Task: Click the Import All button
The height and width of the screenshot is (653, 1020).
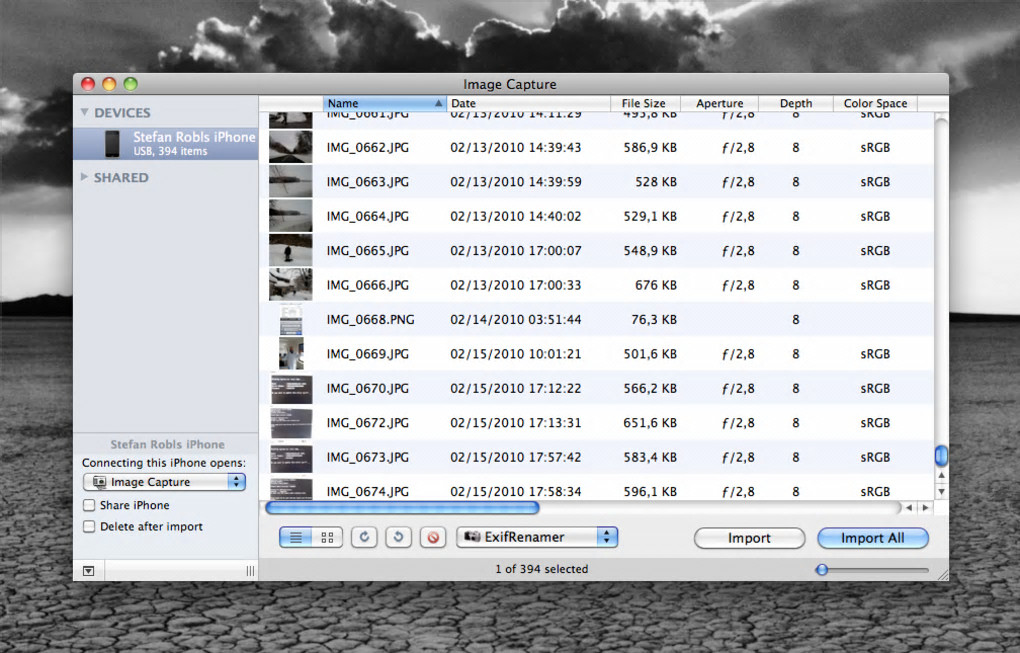Action: point(872,538)
